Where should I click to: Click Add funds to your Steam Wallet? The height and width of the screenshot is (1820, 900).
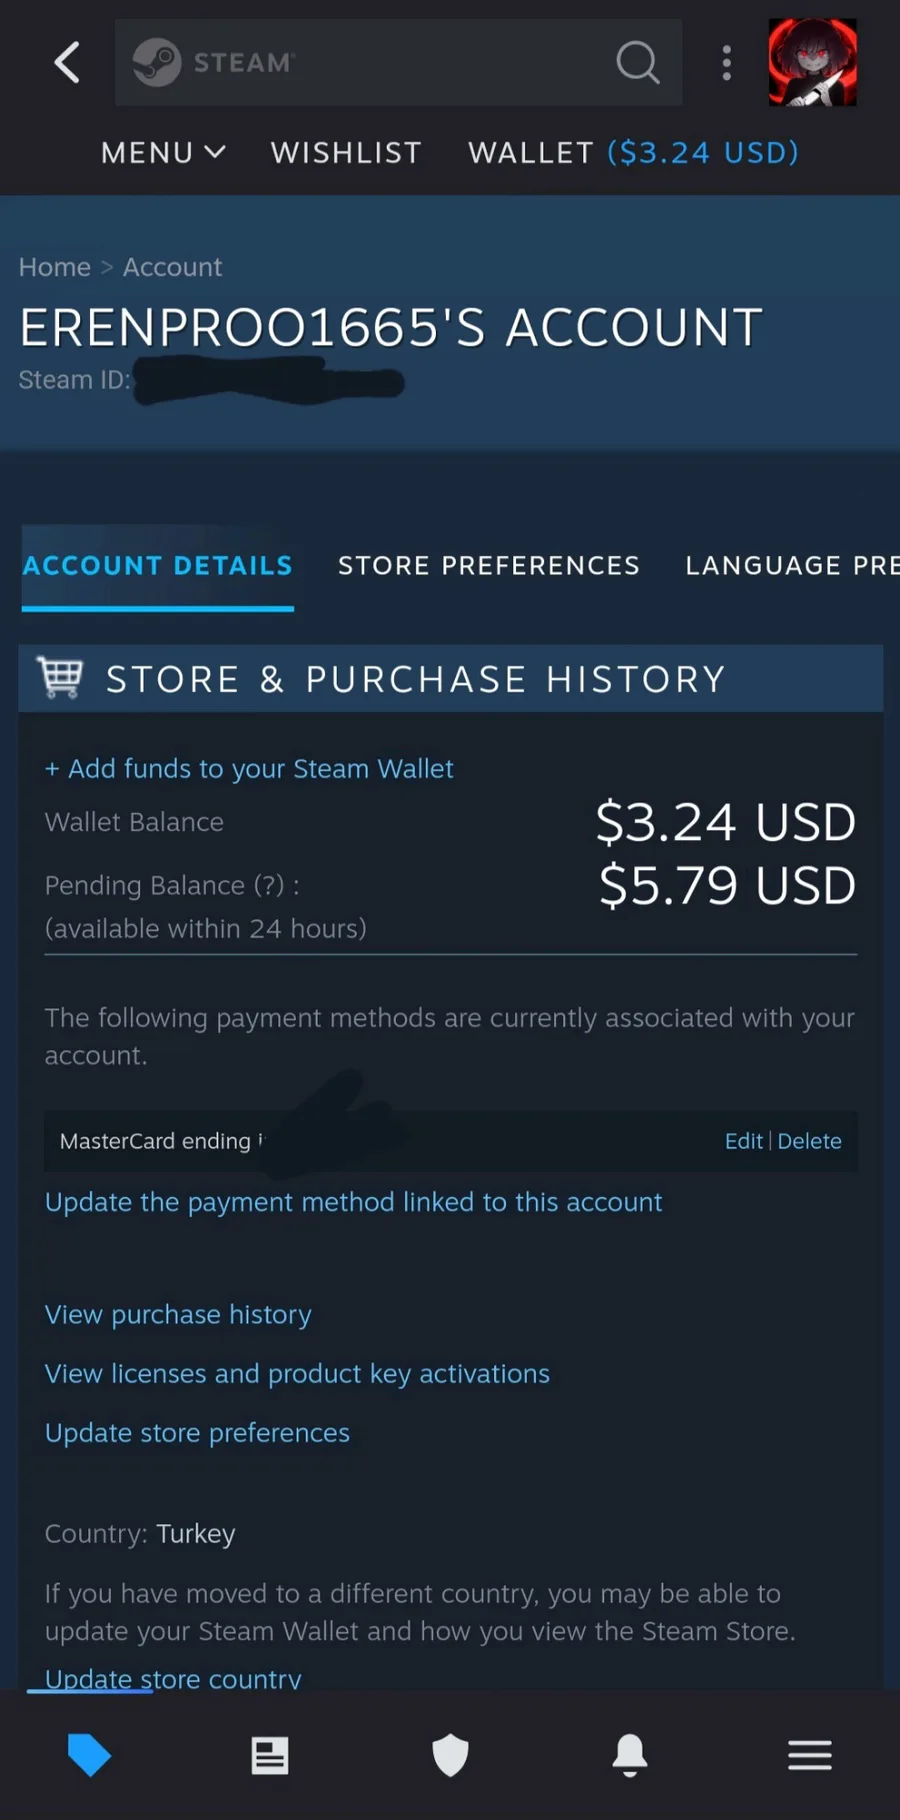click(x=249, y=768)
